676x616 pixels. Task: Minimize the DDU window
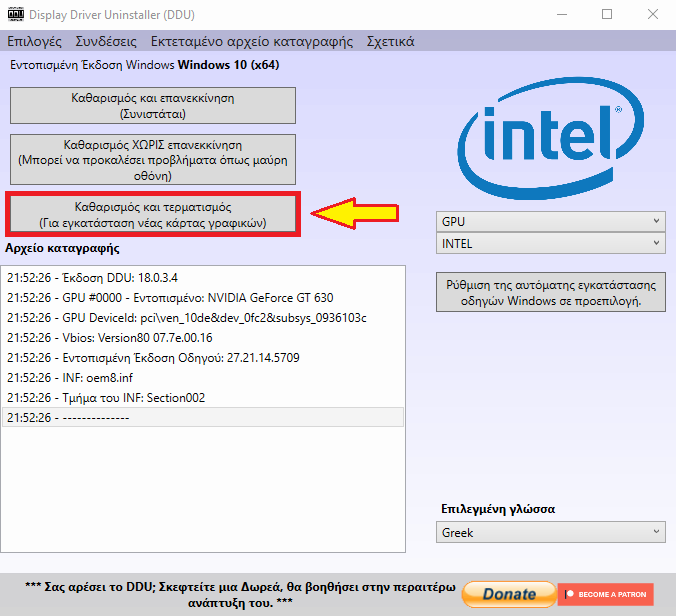click(561, 15)
